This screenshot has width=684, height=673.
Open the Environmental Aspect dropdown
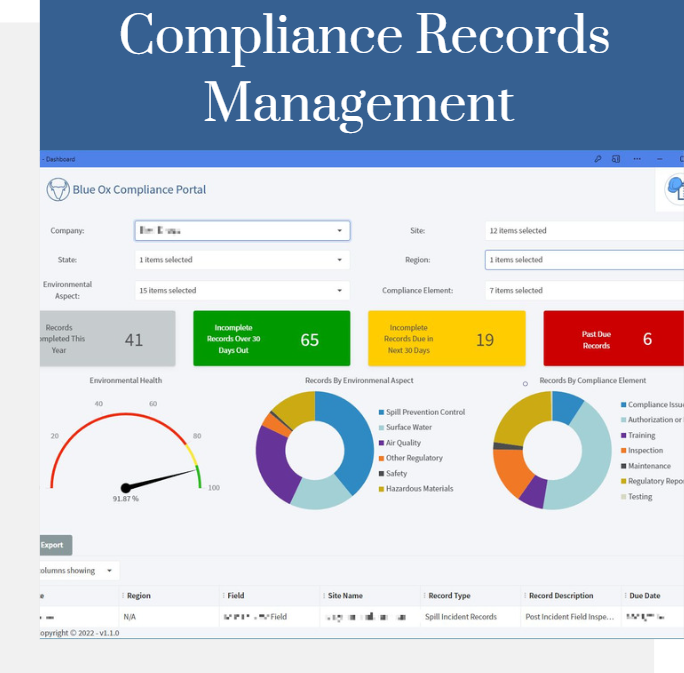(x=242, y=290)
